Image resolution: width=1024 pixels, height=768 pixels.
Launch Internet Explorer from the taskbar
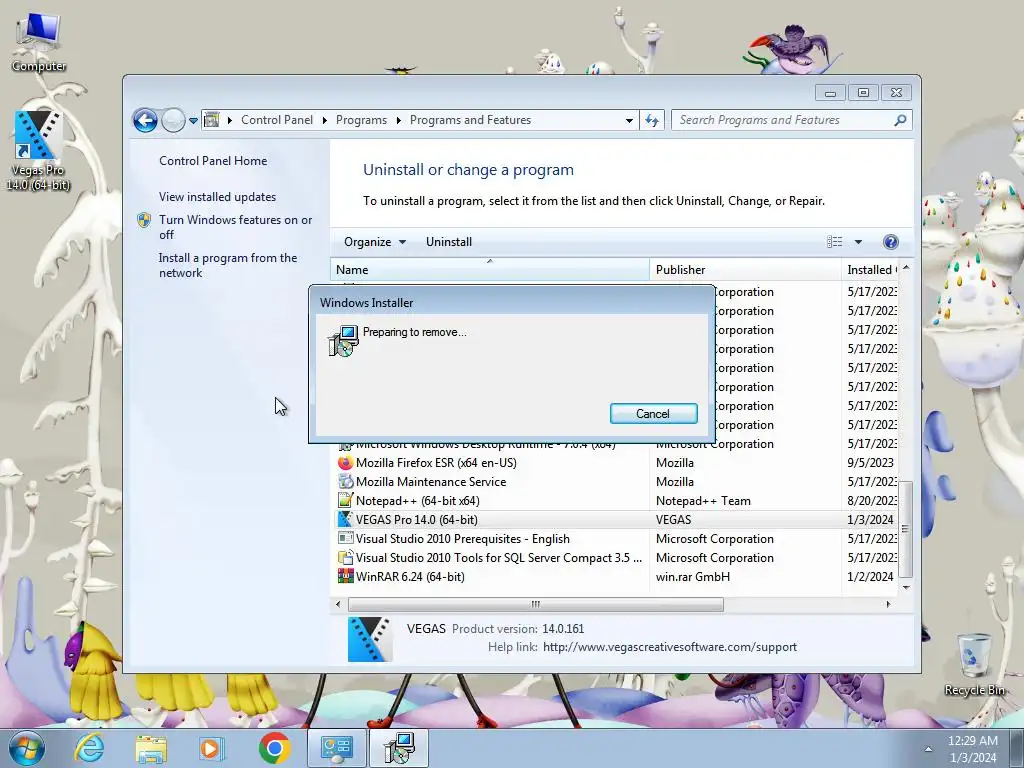click(x=89, y=748)
